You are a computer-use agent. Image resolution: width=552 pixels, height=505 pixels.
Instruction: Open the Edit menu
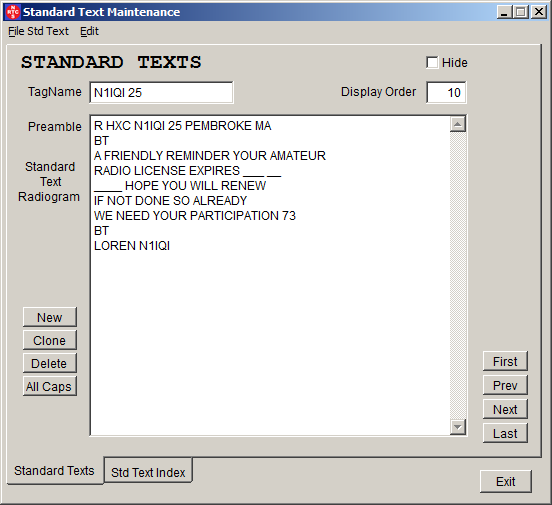point(89,31)
